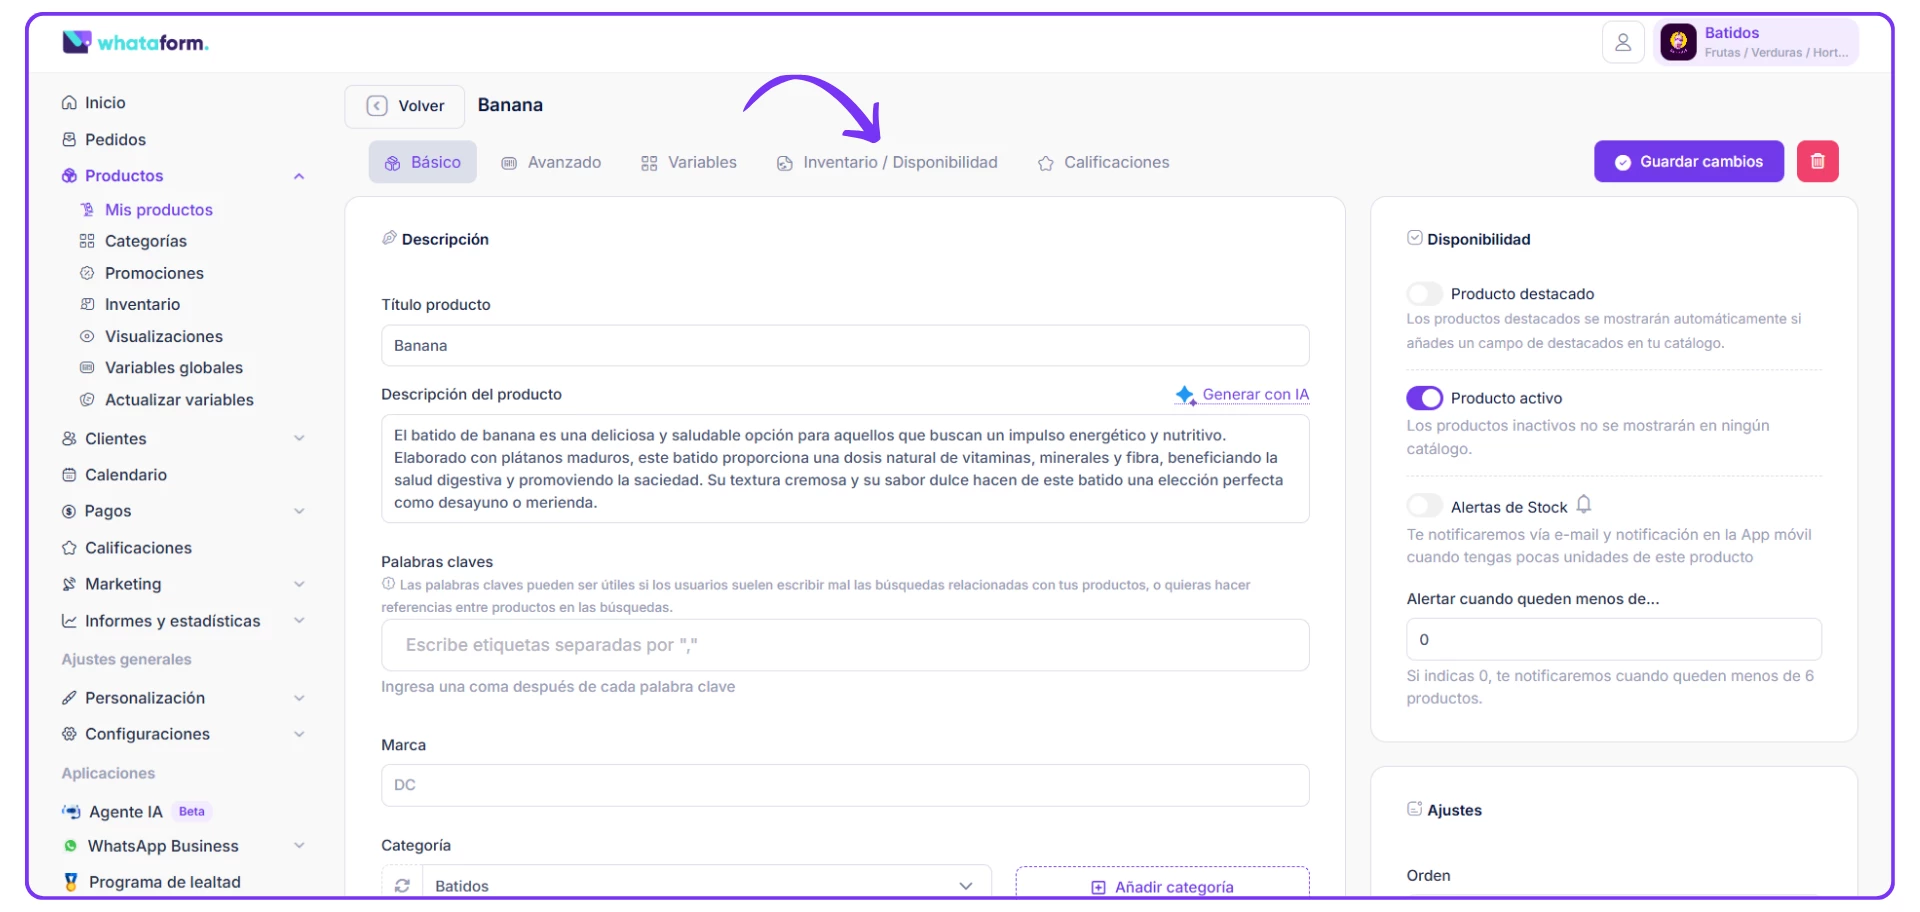
Task: Click the sparkle icon for Generar con IA
Action: point(1185,395)
